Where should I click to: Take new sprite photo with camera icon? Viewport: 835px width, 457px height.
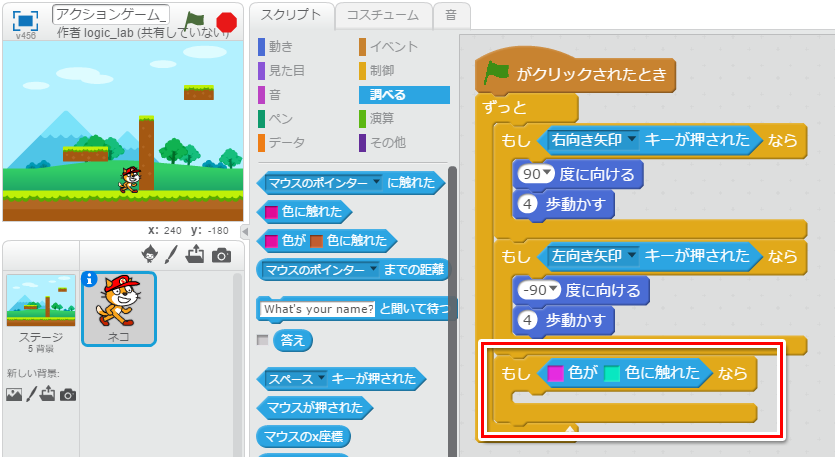[x=222, y=256]
